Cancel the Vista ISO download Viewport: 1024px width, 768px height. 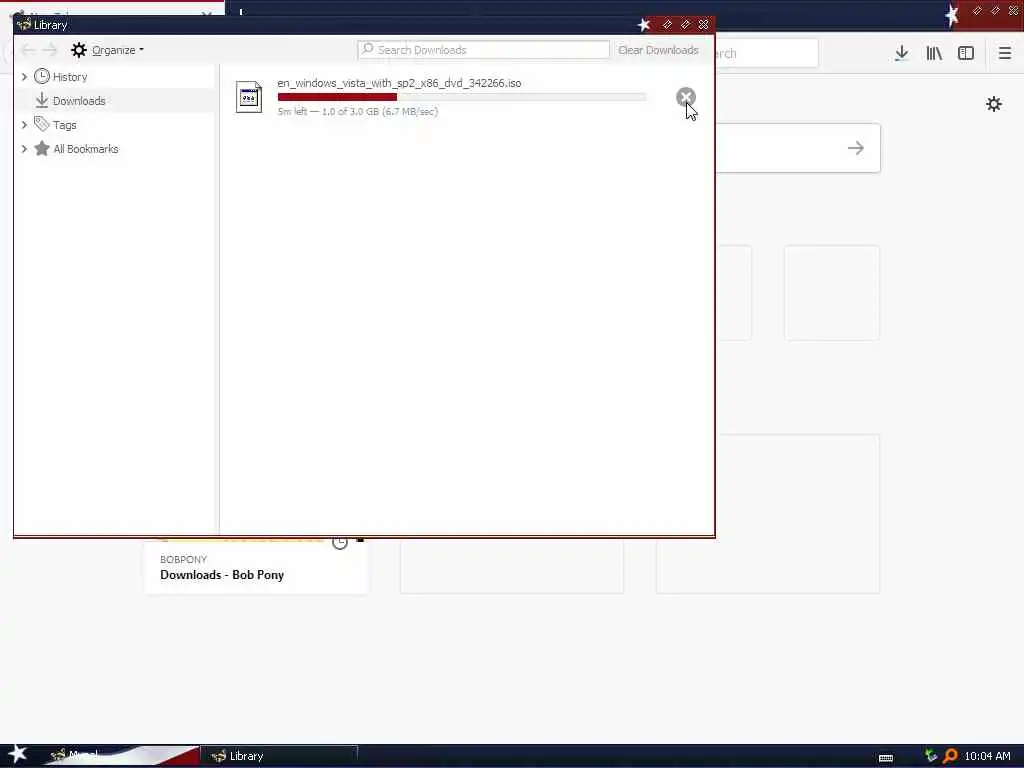685,97
